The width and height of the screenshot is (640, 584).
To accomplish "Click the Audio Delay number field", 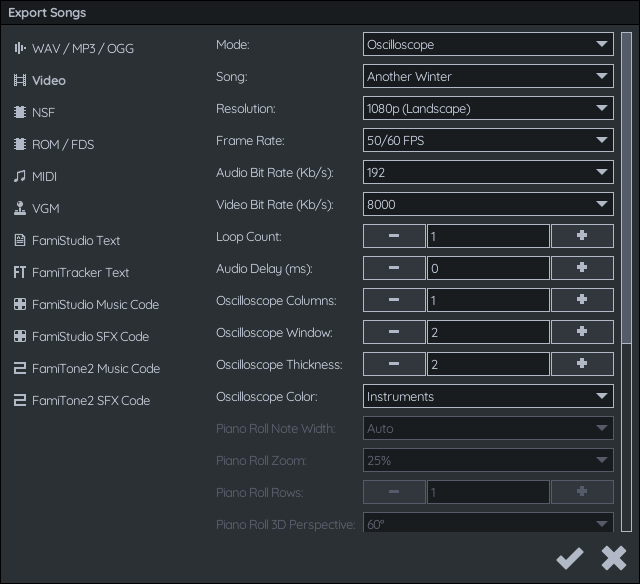I will 488,268.
